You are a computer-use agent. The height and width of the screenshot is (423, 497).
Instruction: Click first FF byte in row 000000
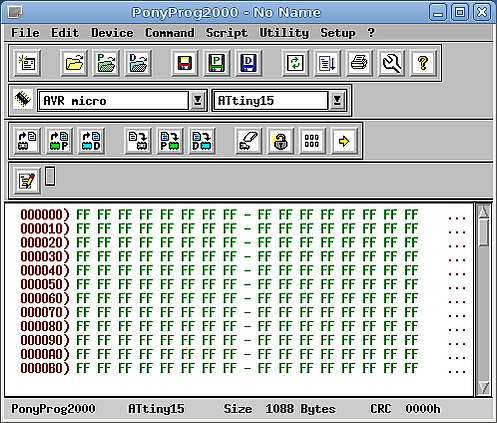(83, 215)
